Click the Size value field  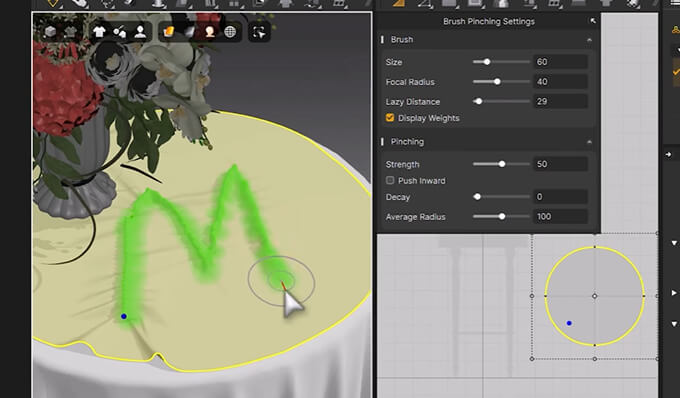(x=560, y=62)
